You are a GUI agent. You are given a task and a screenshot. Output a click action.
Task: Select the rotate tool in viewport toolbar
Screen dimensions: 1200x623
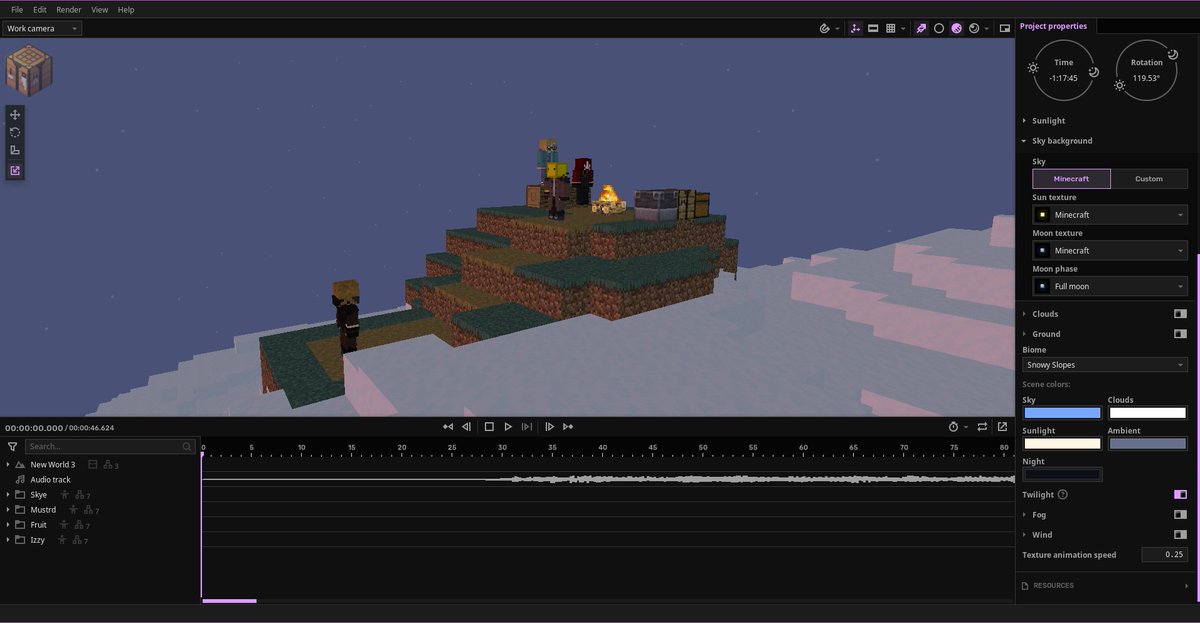(x=15, y=132)
